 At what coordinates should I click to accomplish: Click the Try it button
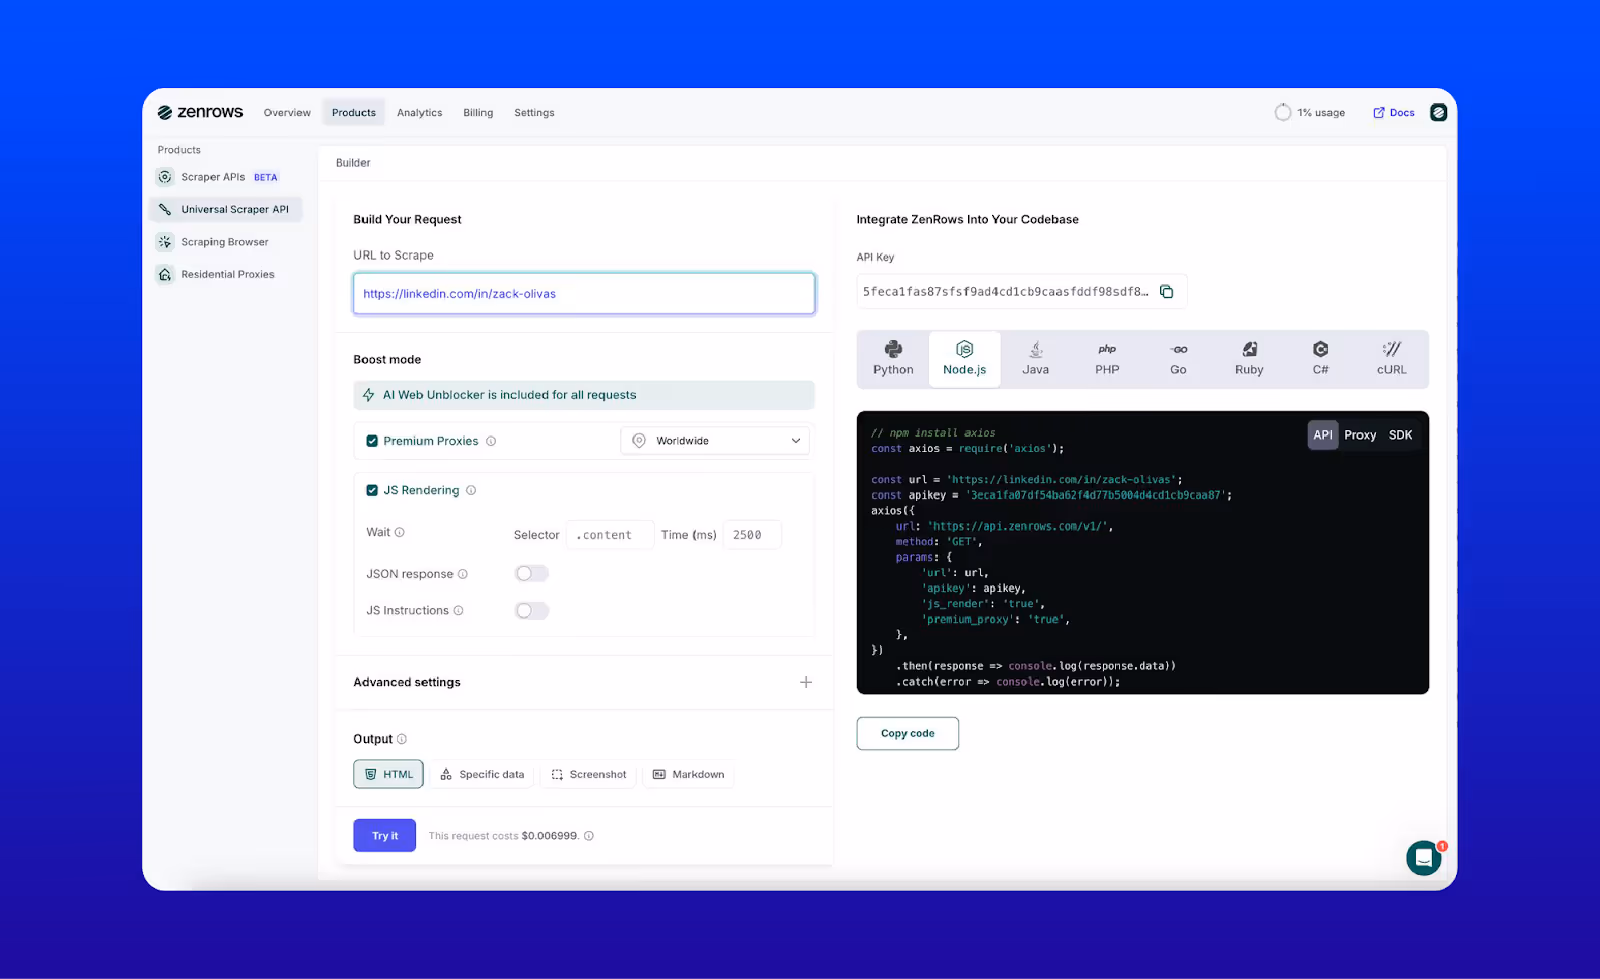tap(384, 835)
